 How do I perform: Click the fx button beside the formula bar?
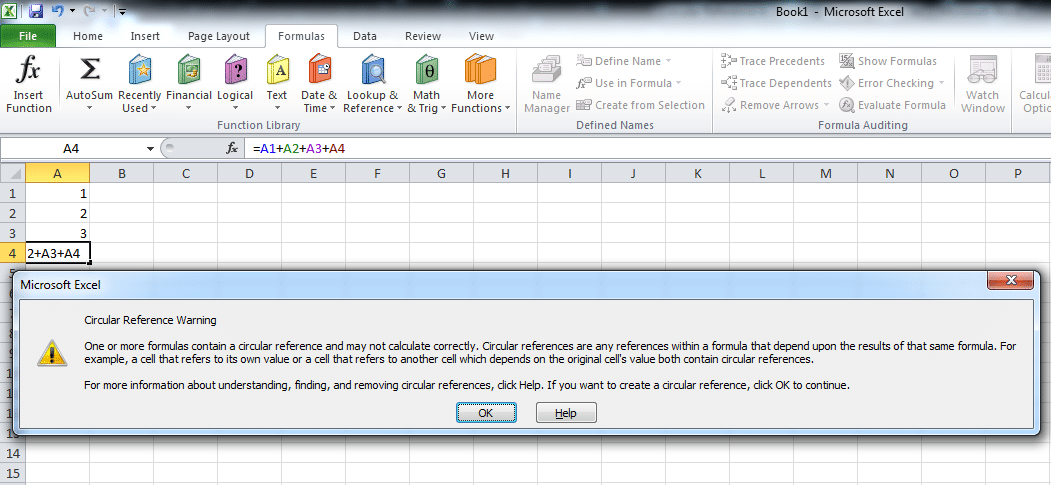(x=232, y=149)
